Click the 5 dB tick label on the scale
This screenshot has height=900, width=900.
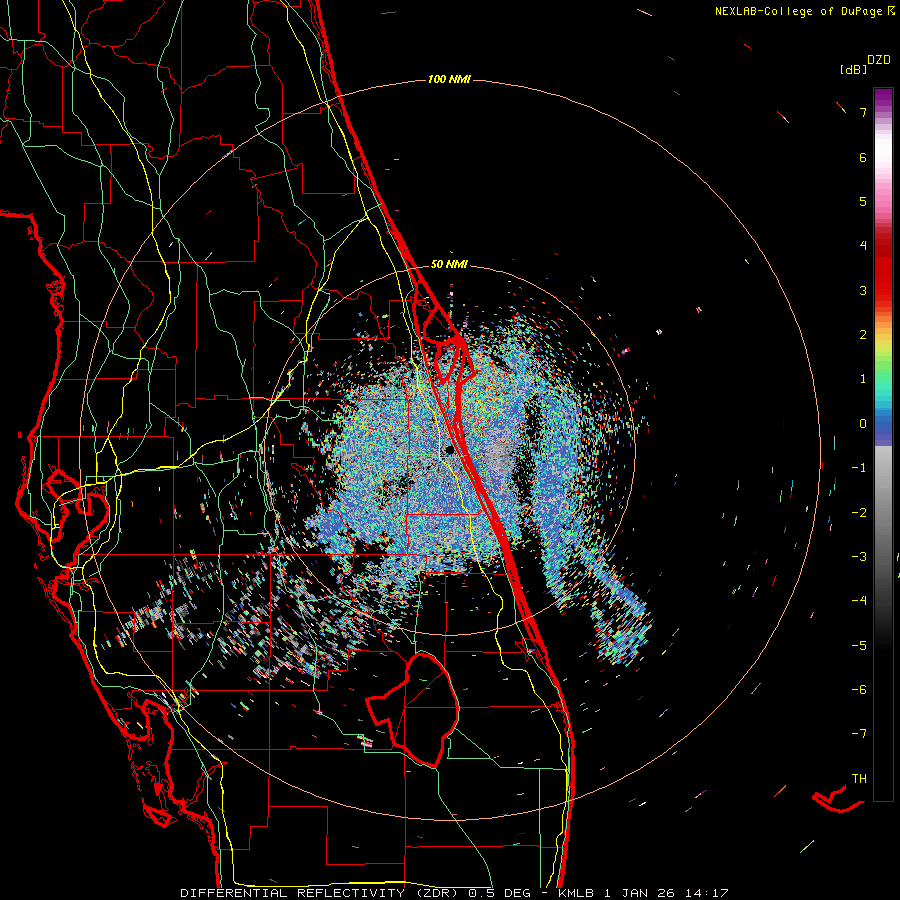tap(863, 201)
